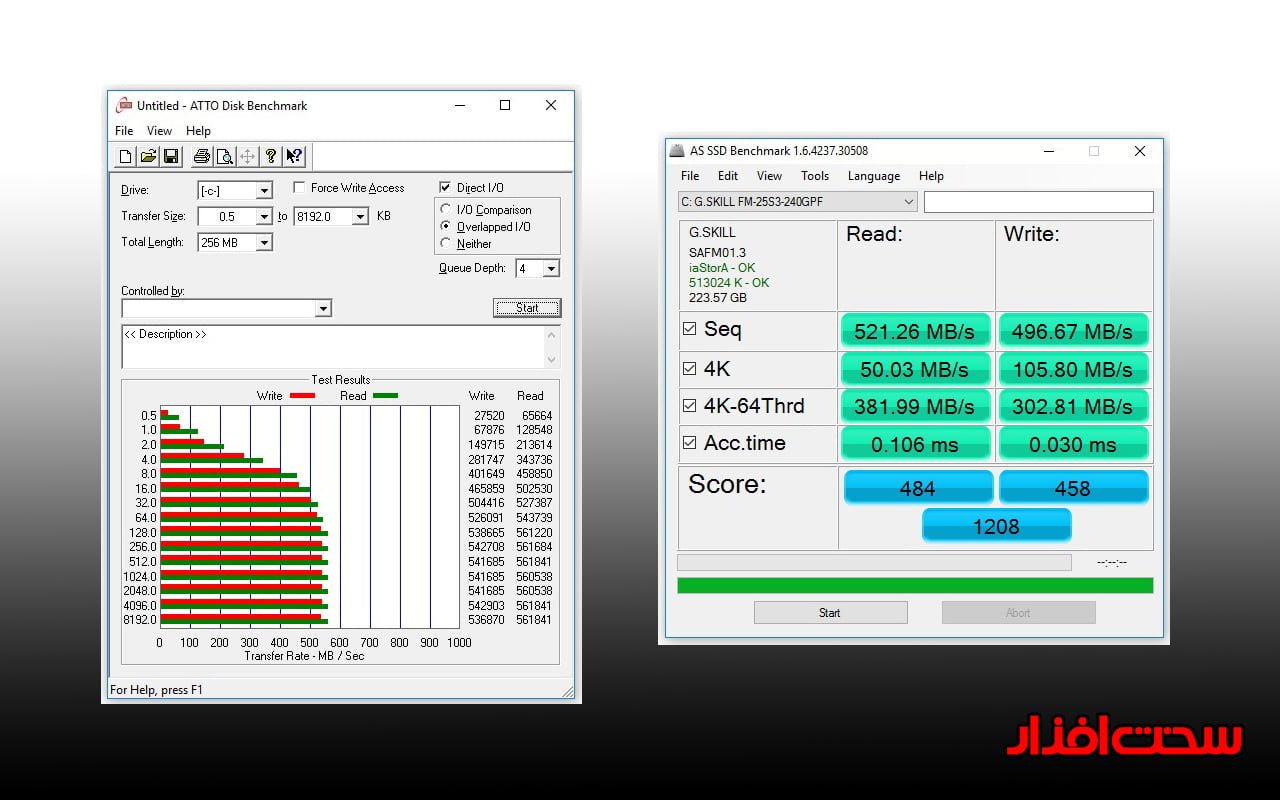The image size is (1280, 800).
Task: Uncheck the Direct I/O checkbox
Action: (x=446, y=188)
